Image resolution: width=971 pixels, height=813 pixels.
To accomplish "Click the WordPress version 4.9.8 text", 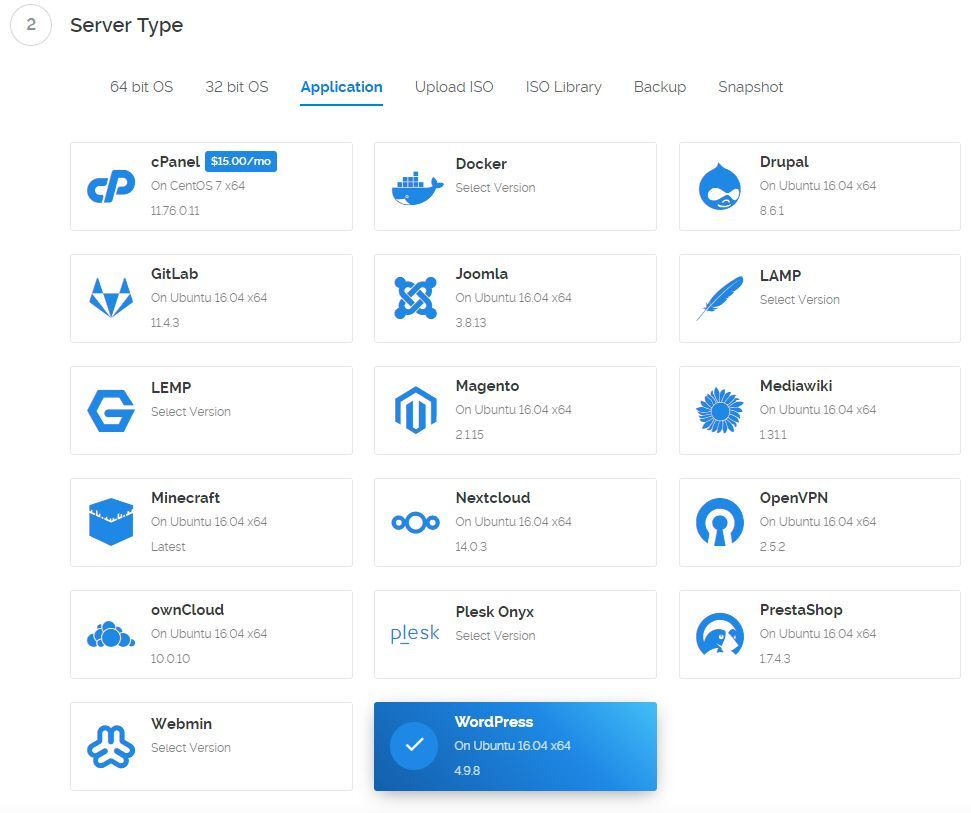I will [467, 771].
